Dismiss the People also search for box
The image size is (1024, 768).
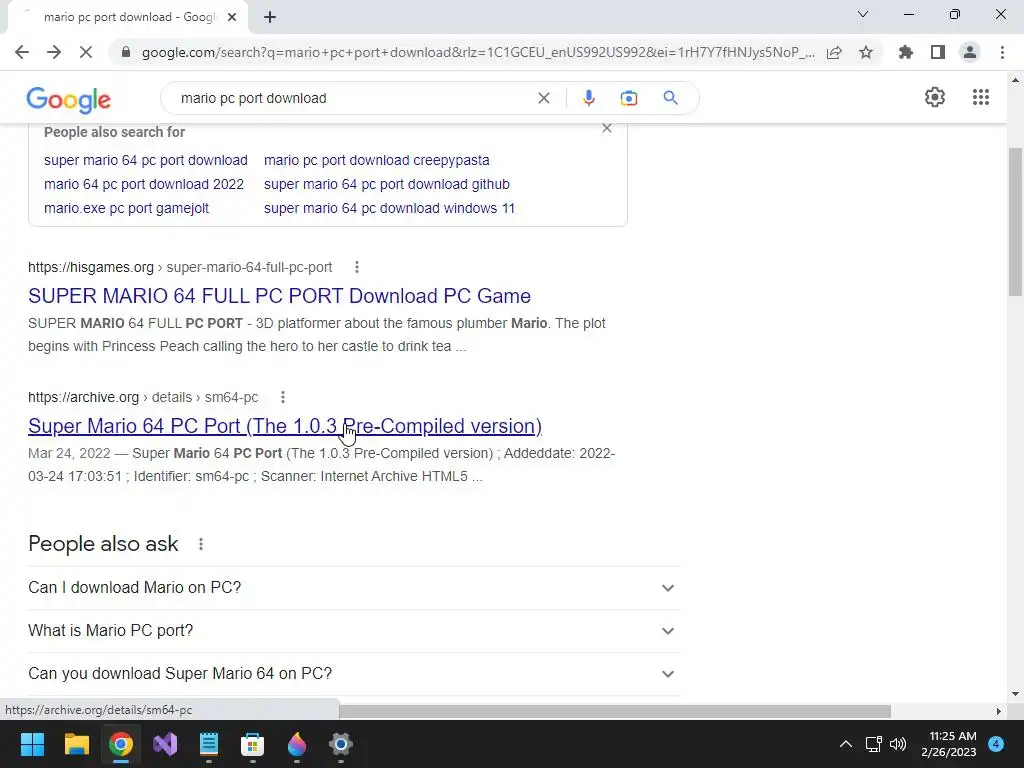pos(607,128)
